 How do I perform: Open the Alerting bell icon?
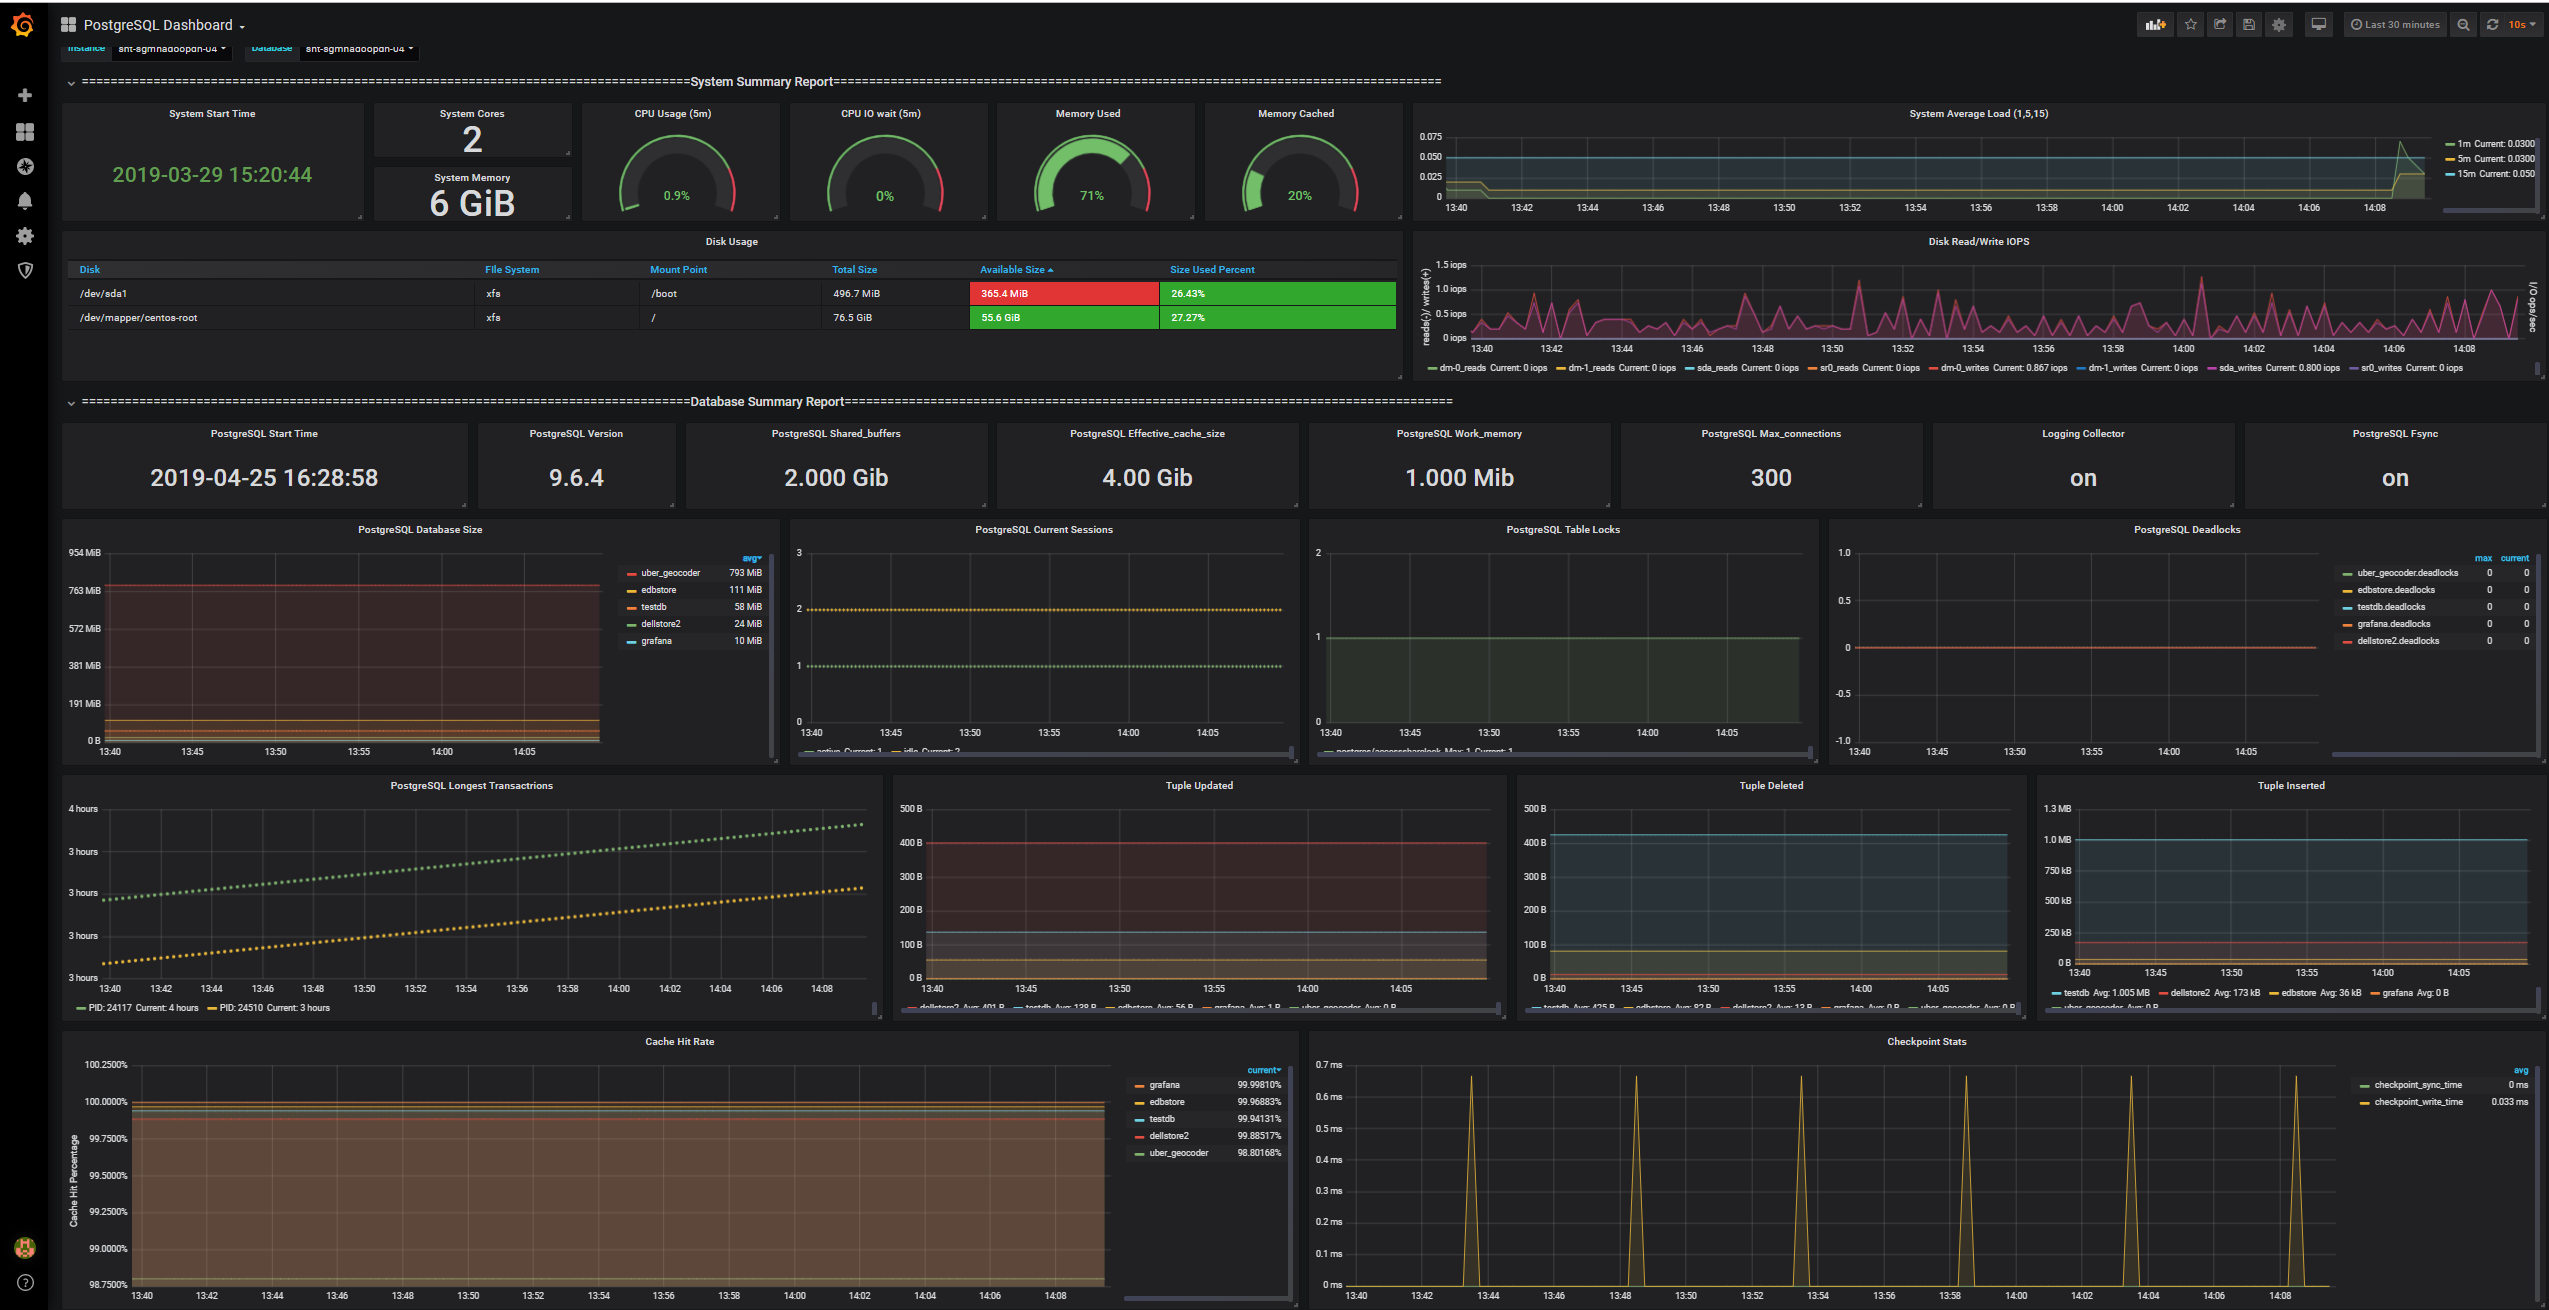click(25, 201)
